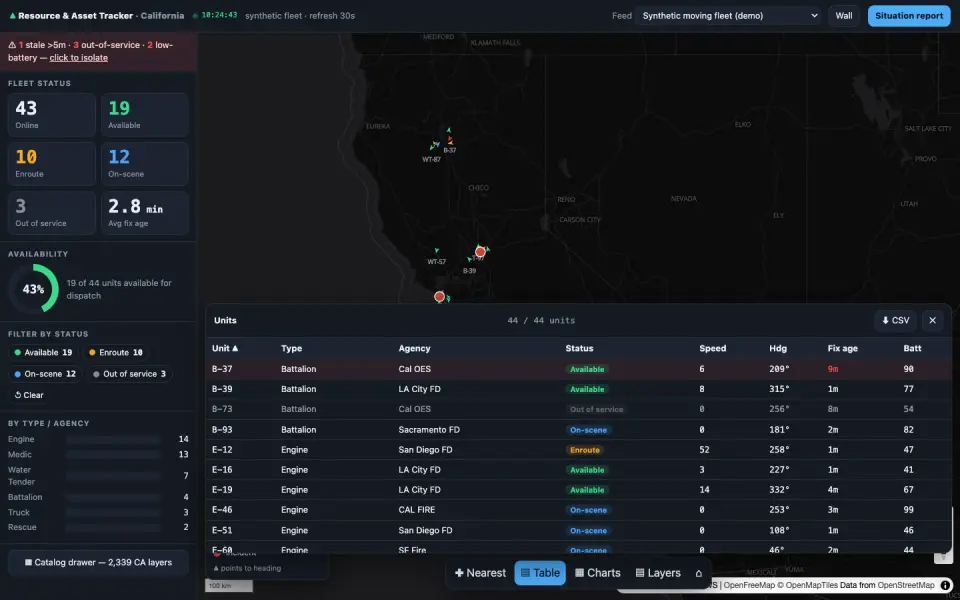Select unit E-19 in the table
The width and height of the screenshot is (960, 600).
pyautogui.click(x=579, y=490)
